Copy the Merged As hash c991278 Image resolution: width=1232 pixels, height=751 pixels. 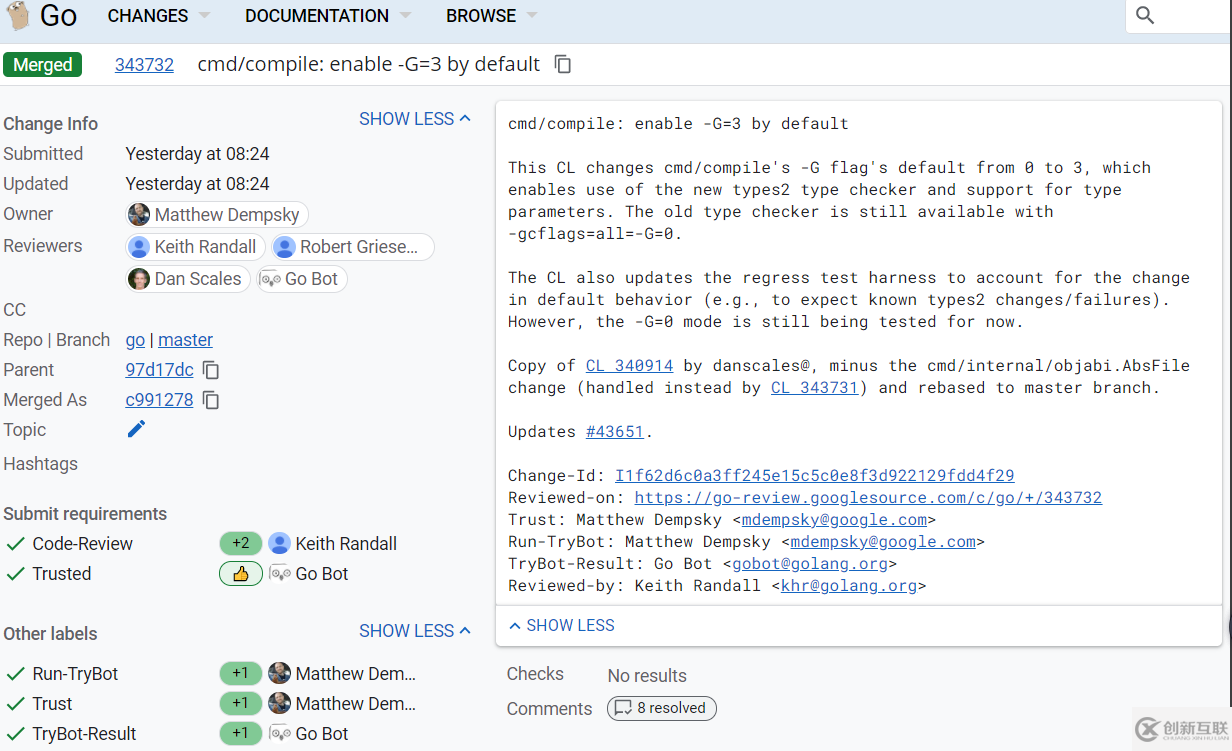point(211,400)
